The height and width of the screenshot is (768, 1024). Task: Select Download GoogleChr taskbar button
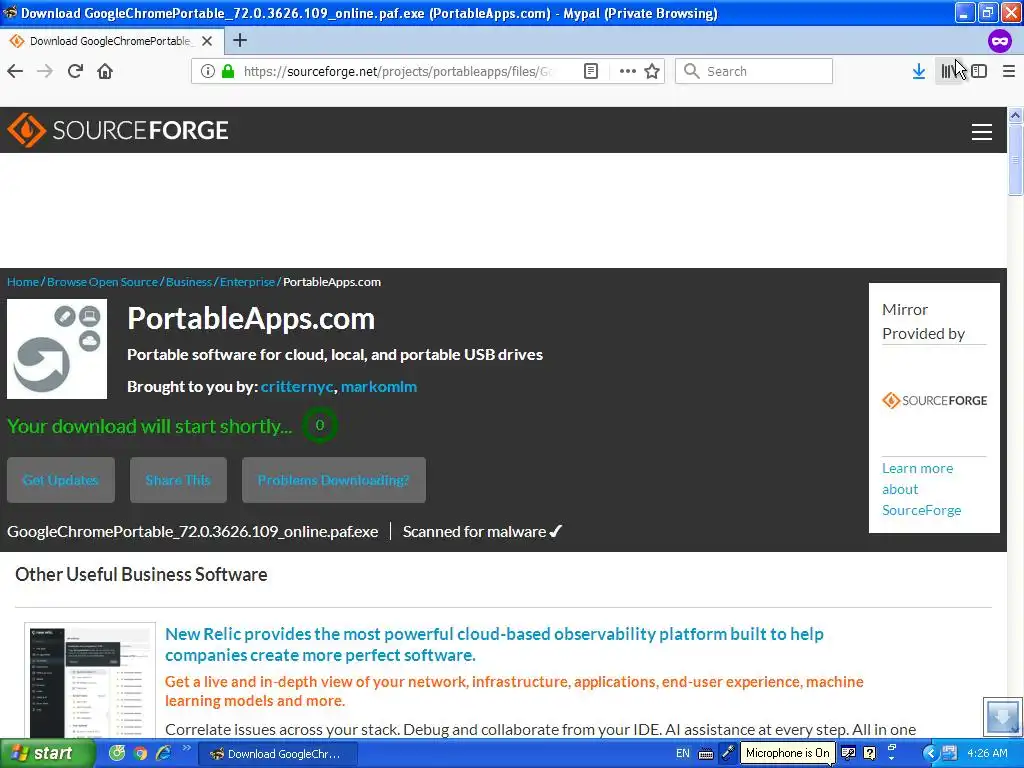(x=277, y=754)
